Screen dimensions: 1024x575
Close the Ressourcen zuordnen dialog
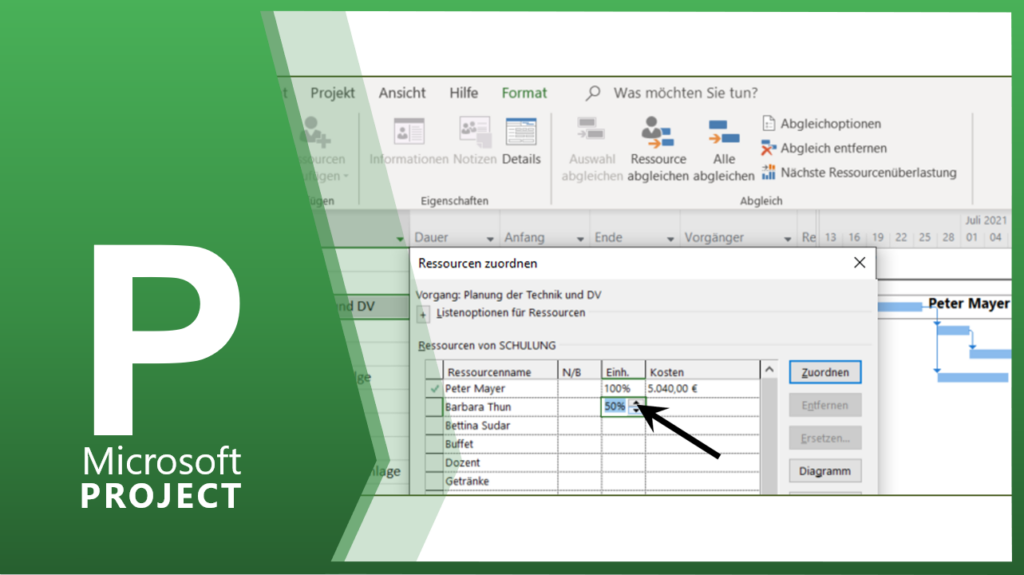pos(859,263)
